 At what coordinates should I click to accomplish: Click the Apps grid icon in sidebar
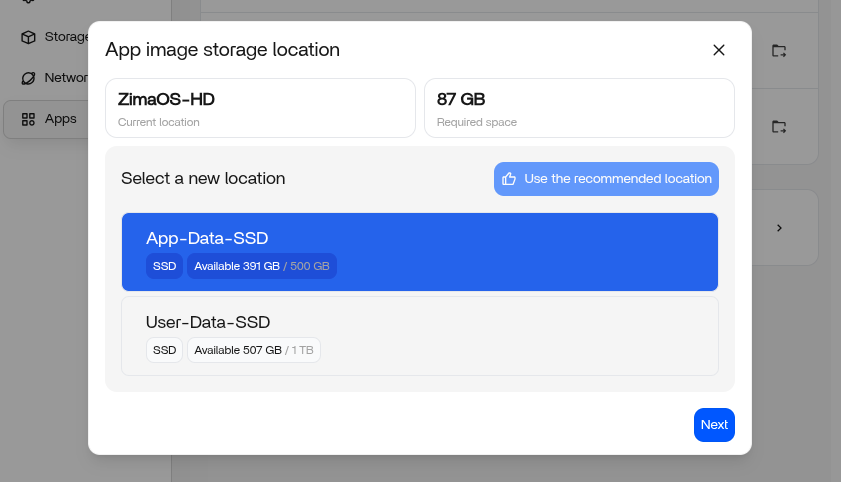[28, 119]
